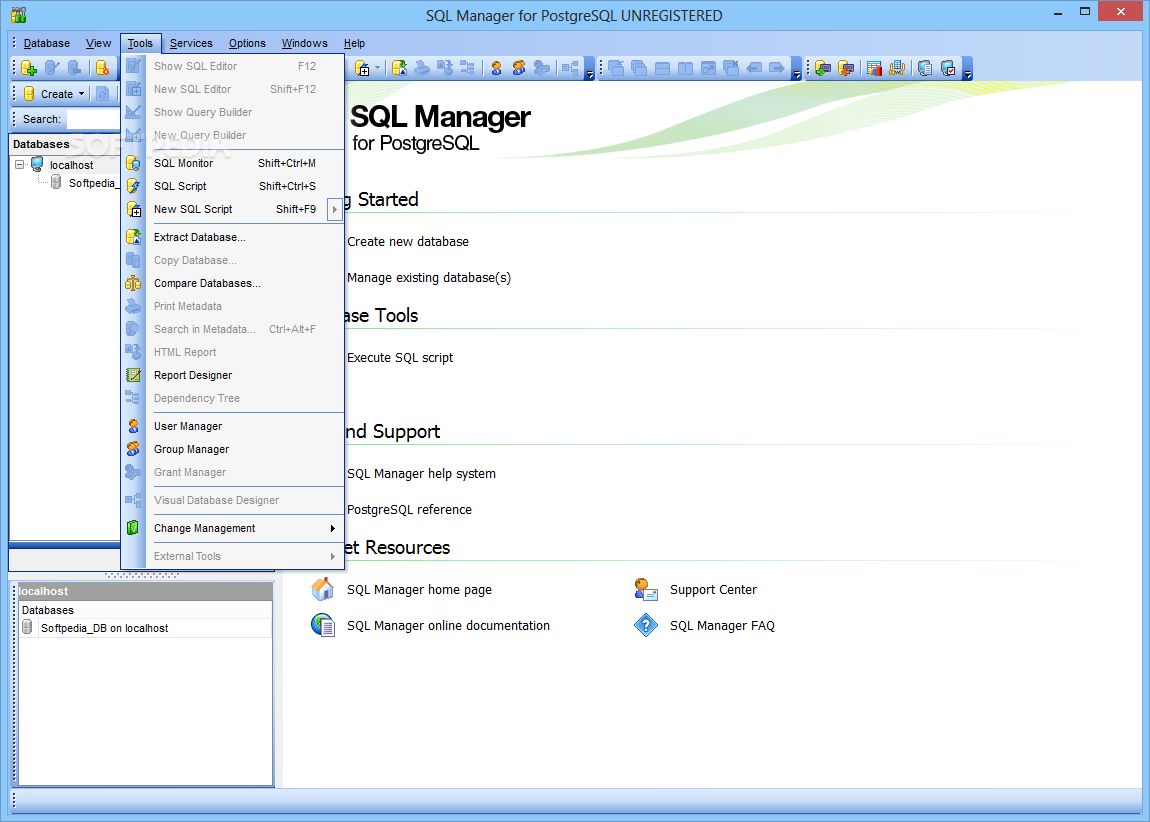Click Execute SQL script link
This screenshot has height=822, width=1150.
tap(400, 358)
